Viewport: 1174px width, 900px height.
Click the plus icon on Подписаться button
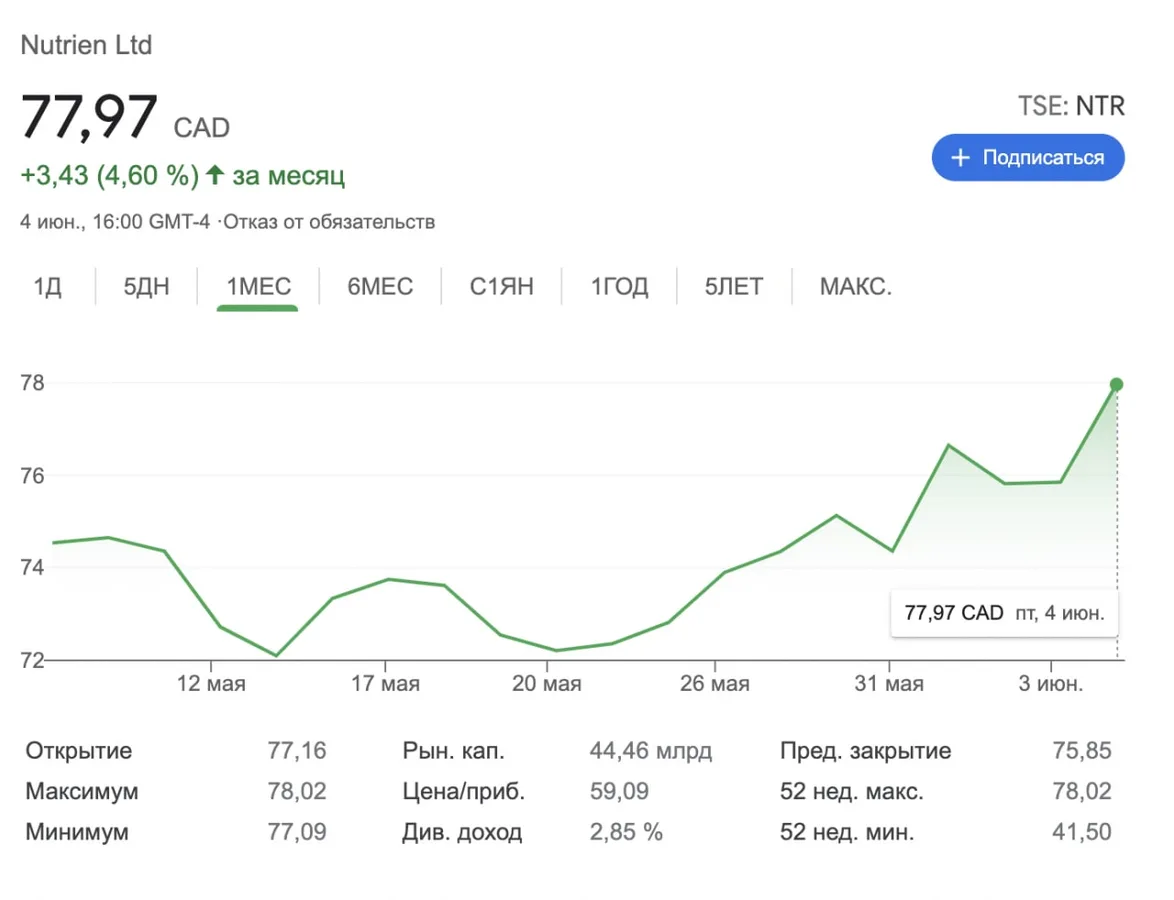[x=960, y=158]
